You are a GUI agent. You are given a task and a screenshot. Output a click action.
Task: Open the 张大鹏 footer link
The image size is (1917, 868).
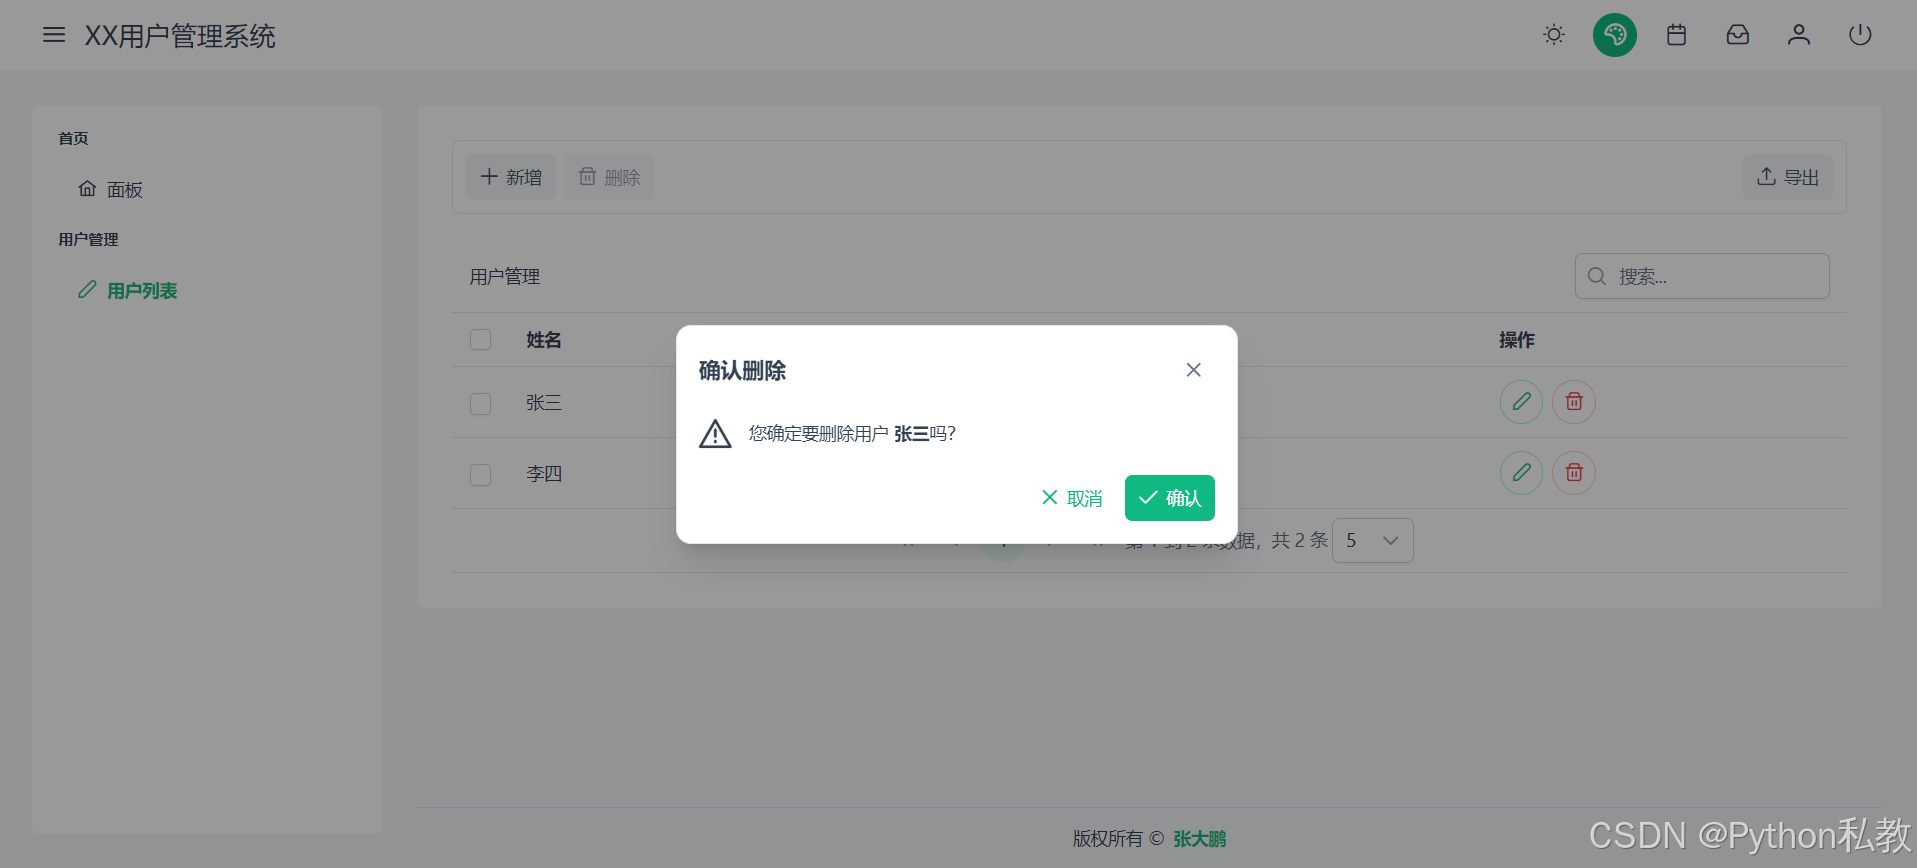click(x=1200, y=839)
